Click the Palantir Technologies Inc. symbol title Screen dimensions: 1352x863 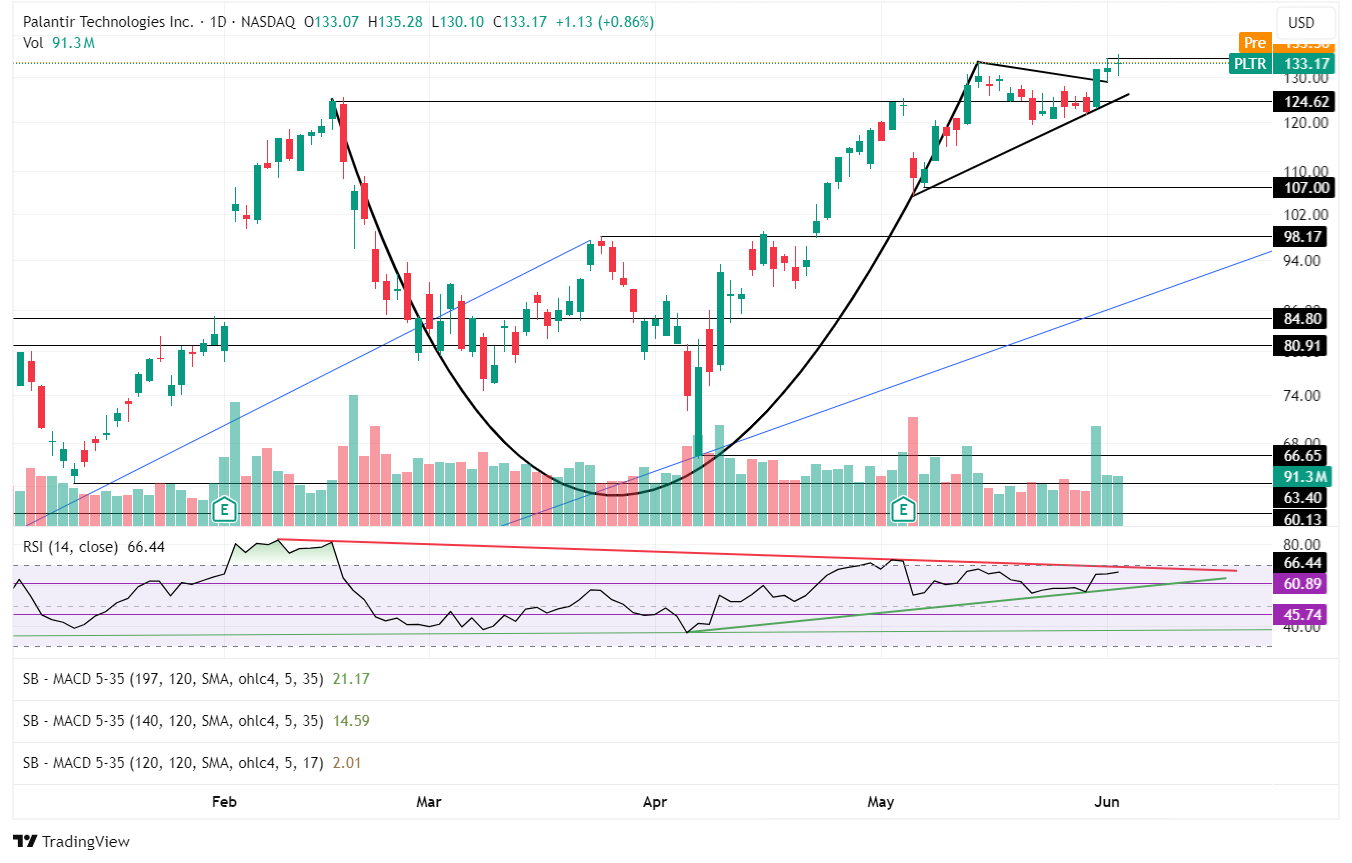point(108,22)
